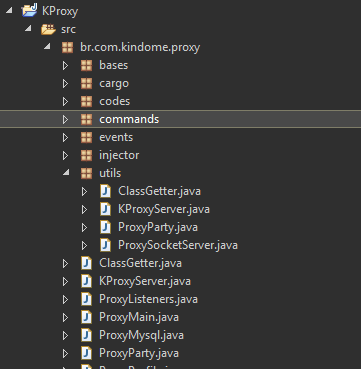Select the src folder label
Image resolution: width=361 pixels, height=369 pixels.
68,29
